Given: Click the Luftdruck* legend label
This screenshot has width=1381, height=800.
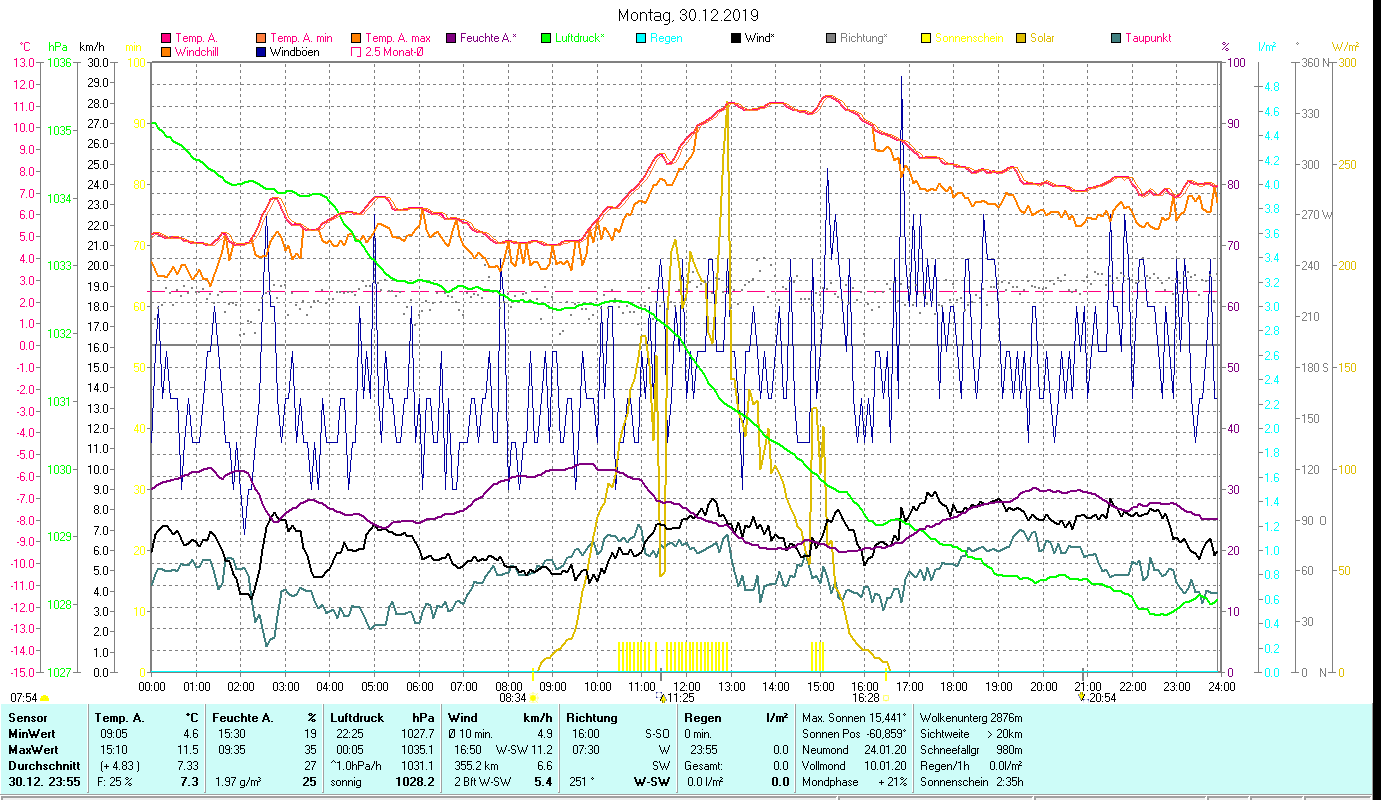Looking at the screenshot, I should pyautogui.click(x=580, y=39).
